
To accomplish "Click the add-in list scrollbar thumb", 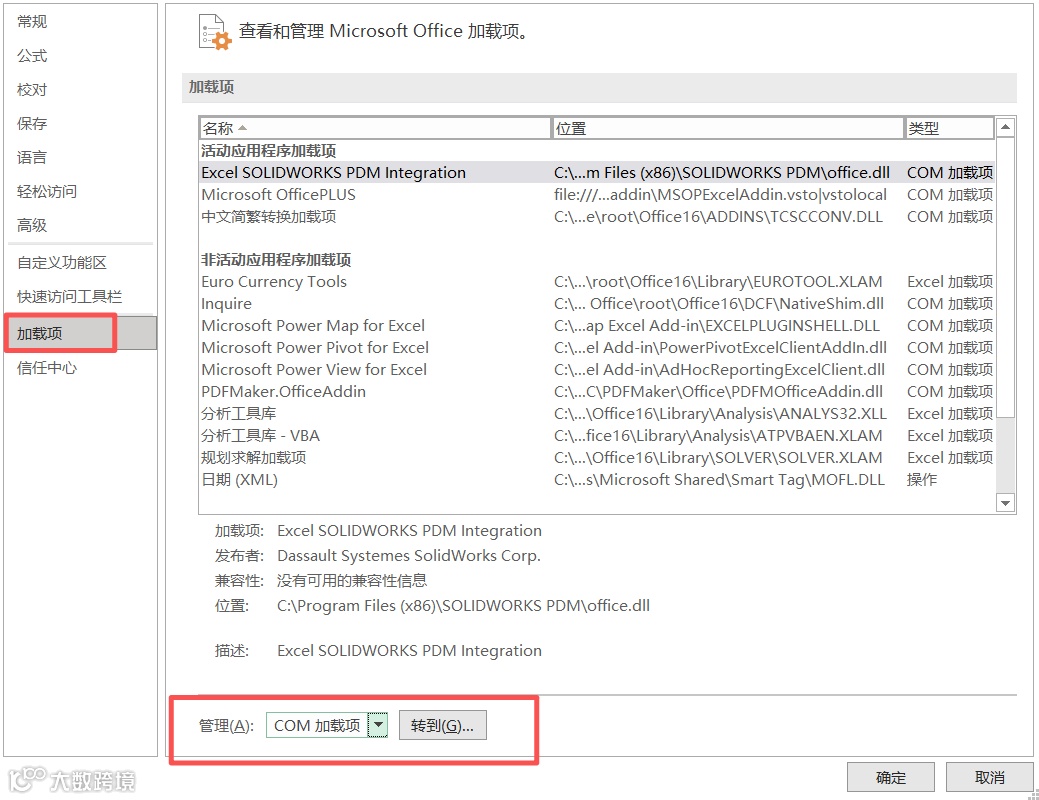I will coord(1005,277).
